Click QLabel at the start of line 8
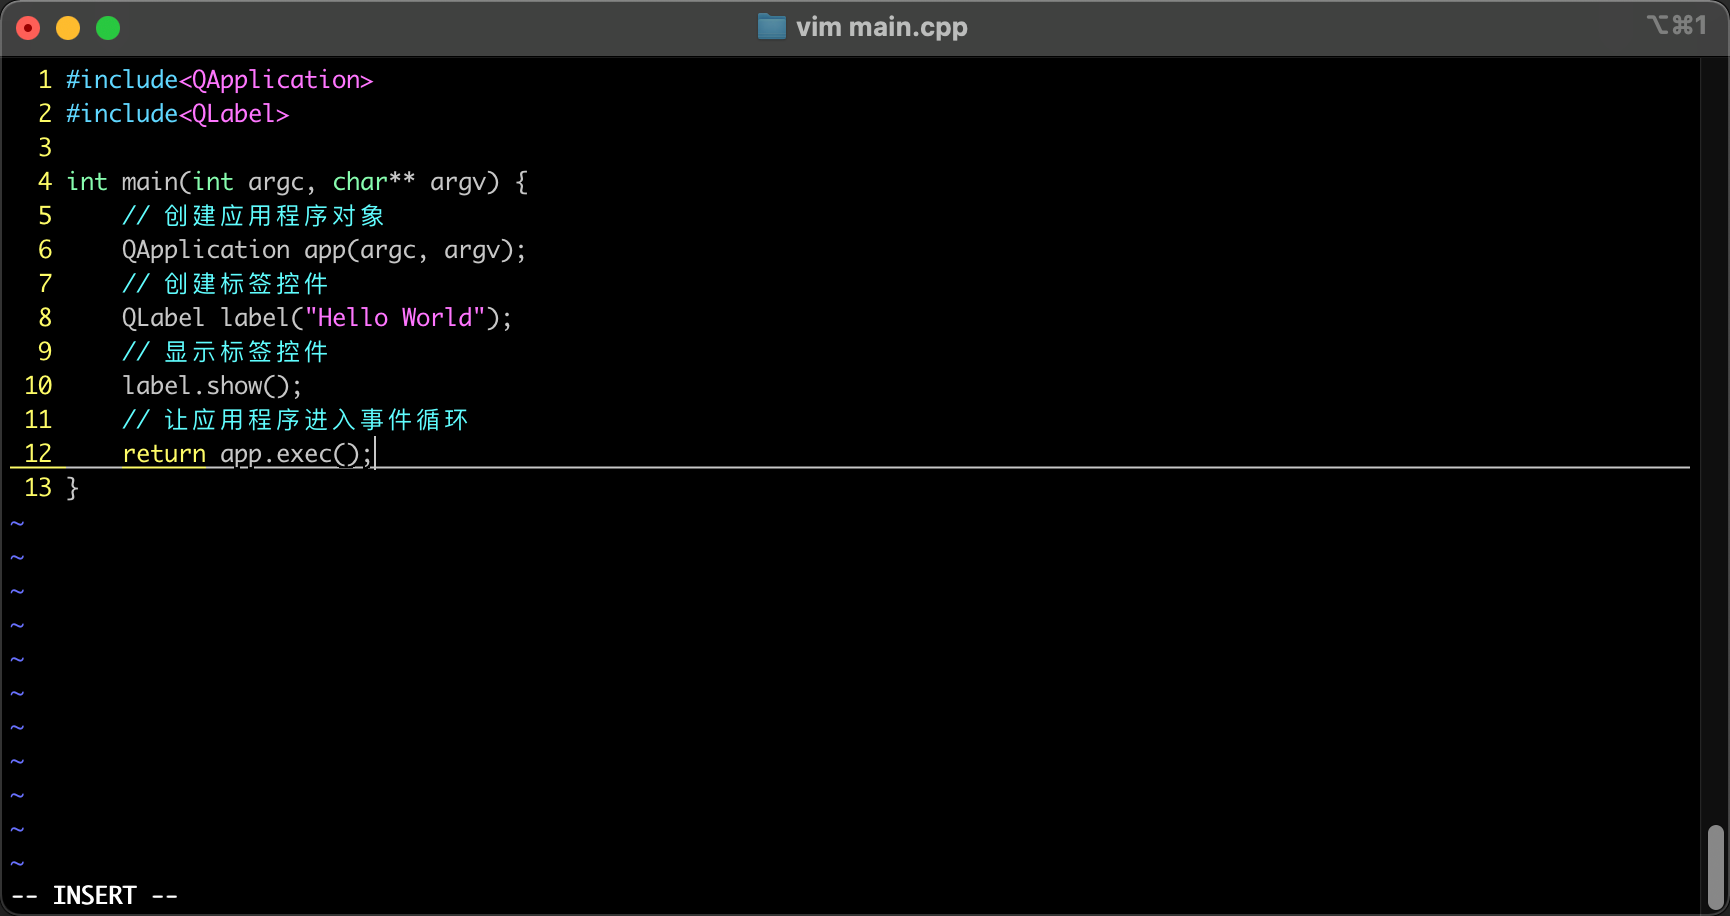Image resolution: width=1730 pixels, height=916 pixels. (x=163, y=318)
